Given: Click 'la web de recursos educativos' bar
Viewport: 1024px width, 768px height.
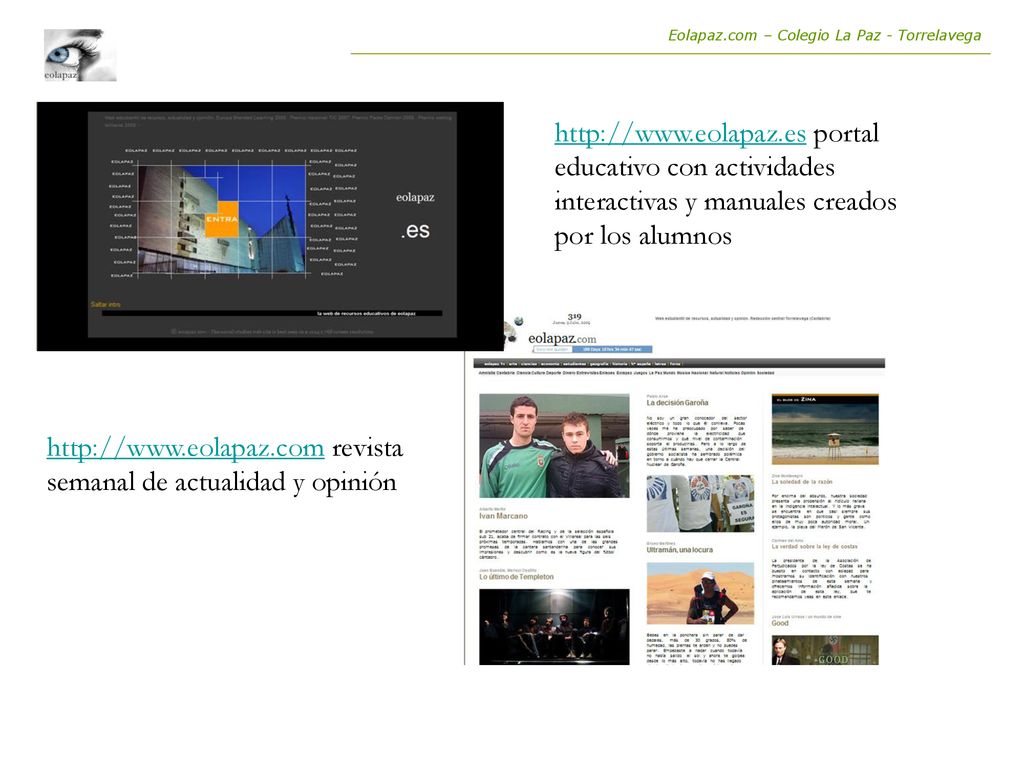Looking at the screenshot, I should [272, 313].
